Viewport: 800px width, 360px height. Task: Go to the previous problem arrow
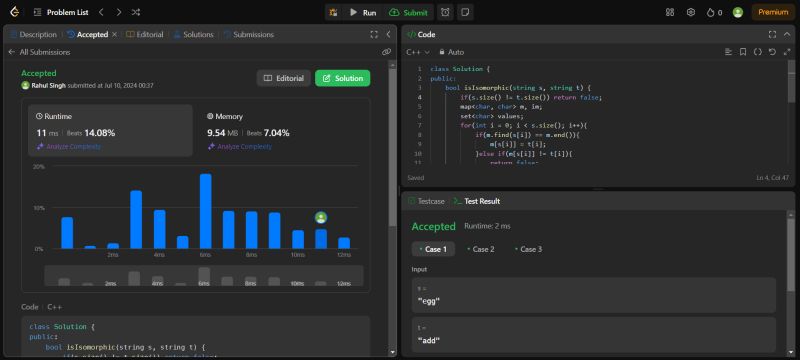pos(101,12)
